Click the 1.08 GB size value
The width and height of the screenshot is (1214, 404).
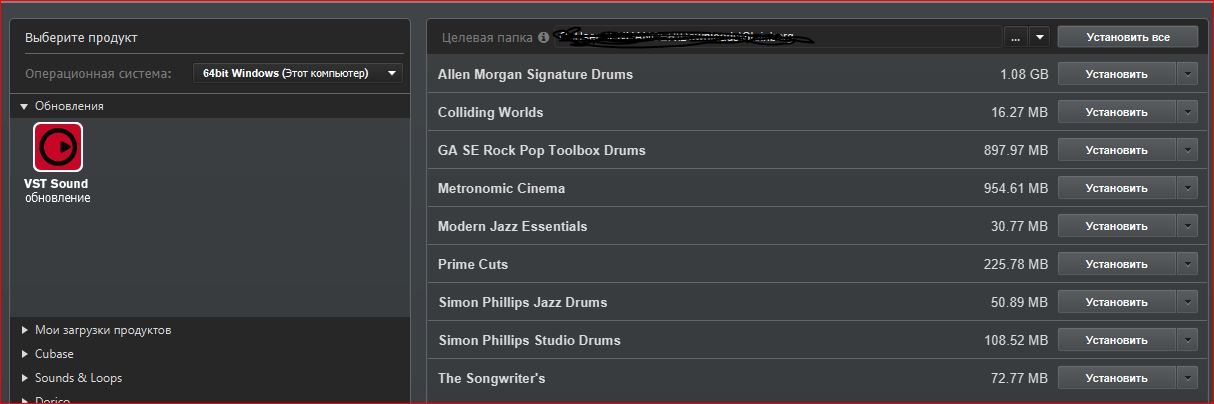pos(1024,75)
